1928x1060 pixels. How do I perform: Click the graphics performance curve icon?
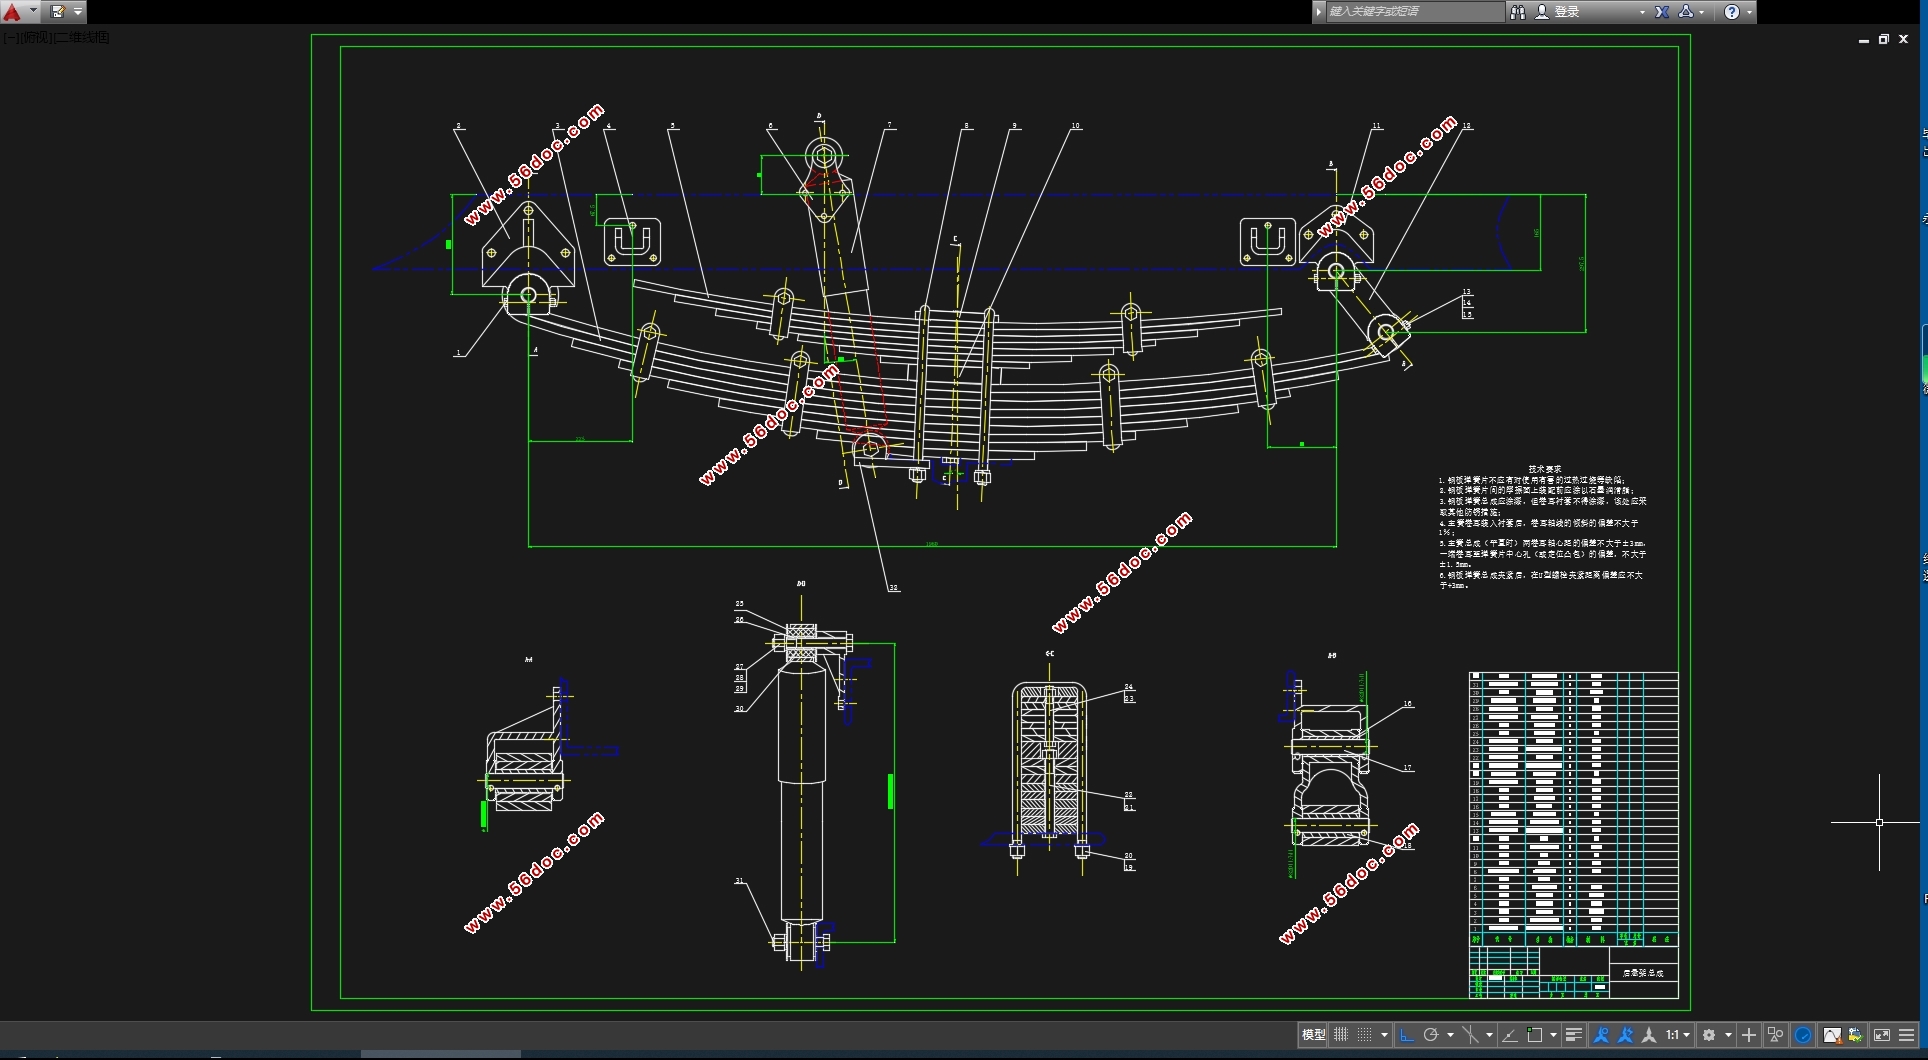coord(1832,1035)
